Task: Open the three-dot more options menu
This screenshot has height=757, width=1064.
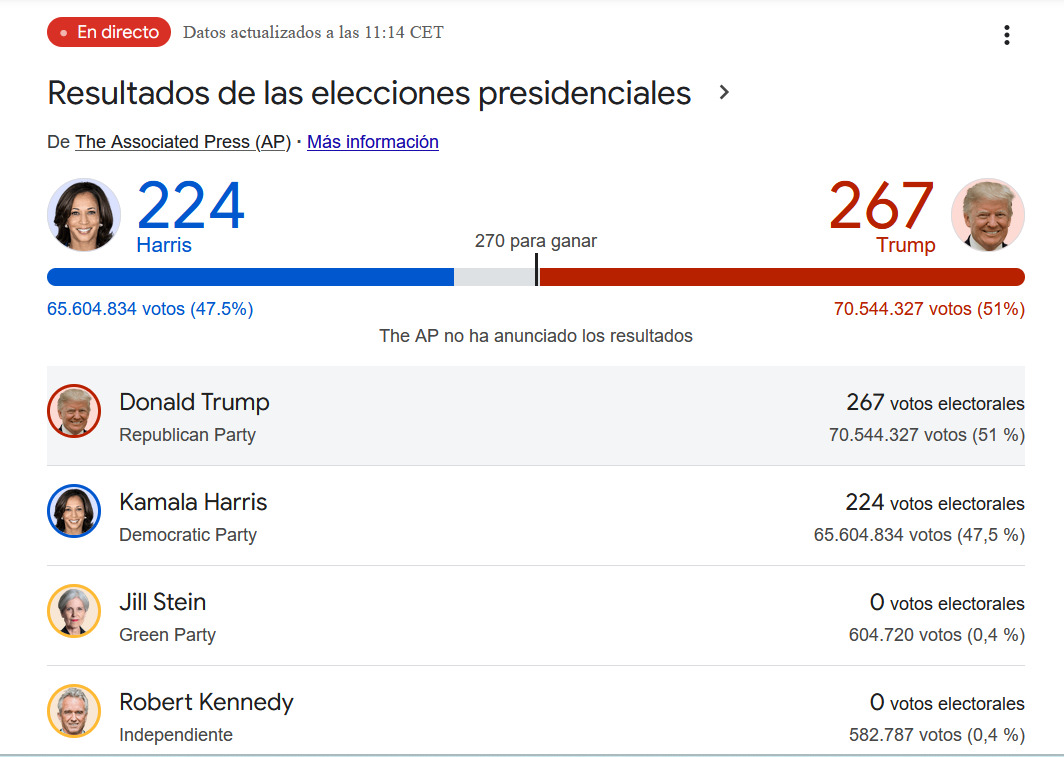Action: 1006,36
